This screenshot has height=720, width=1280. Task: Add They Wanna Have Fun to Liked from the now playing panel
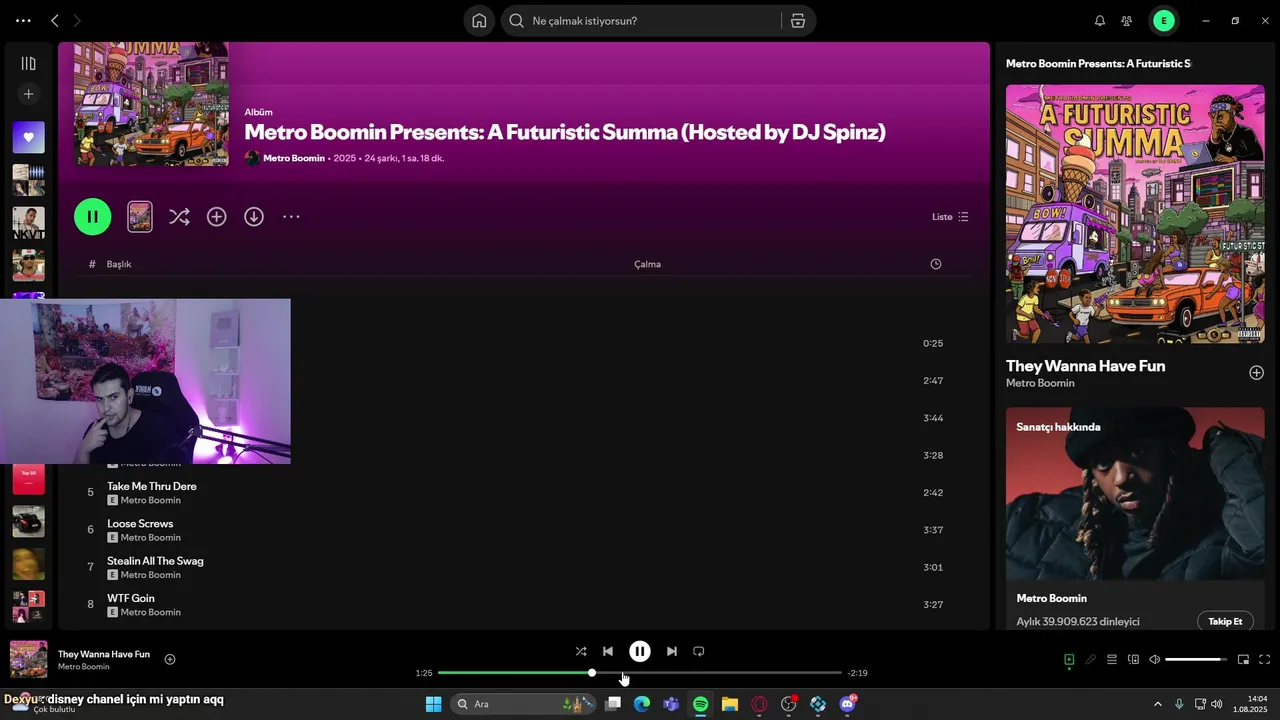pyautogui.click(x=1256, y=373)
